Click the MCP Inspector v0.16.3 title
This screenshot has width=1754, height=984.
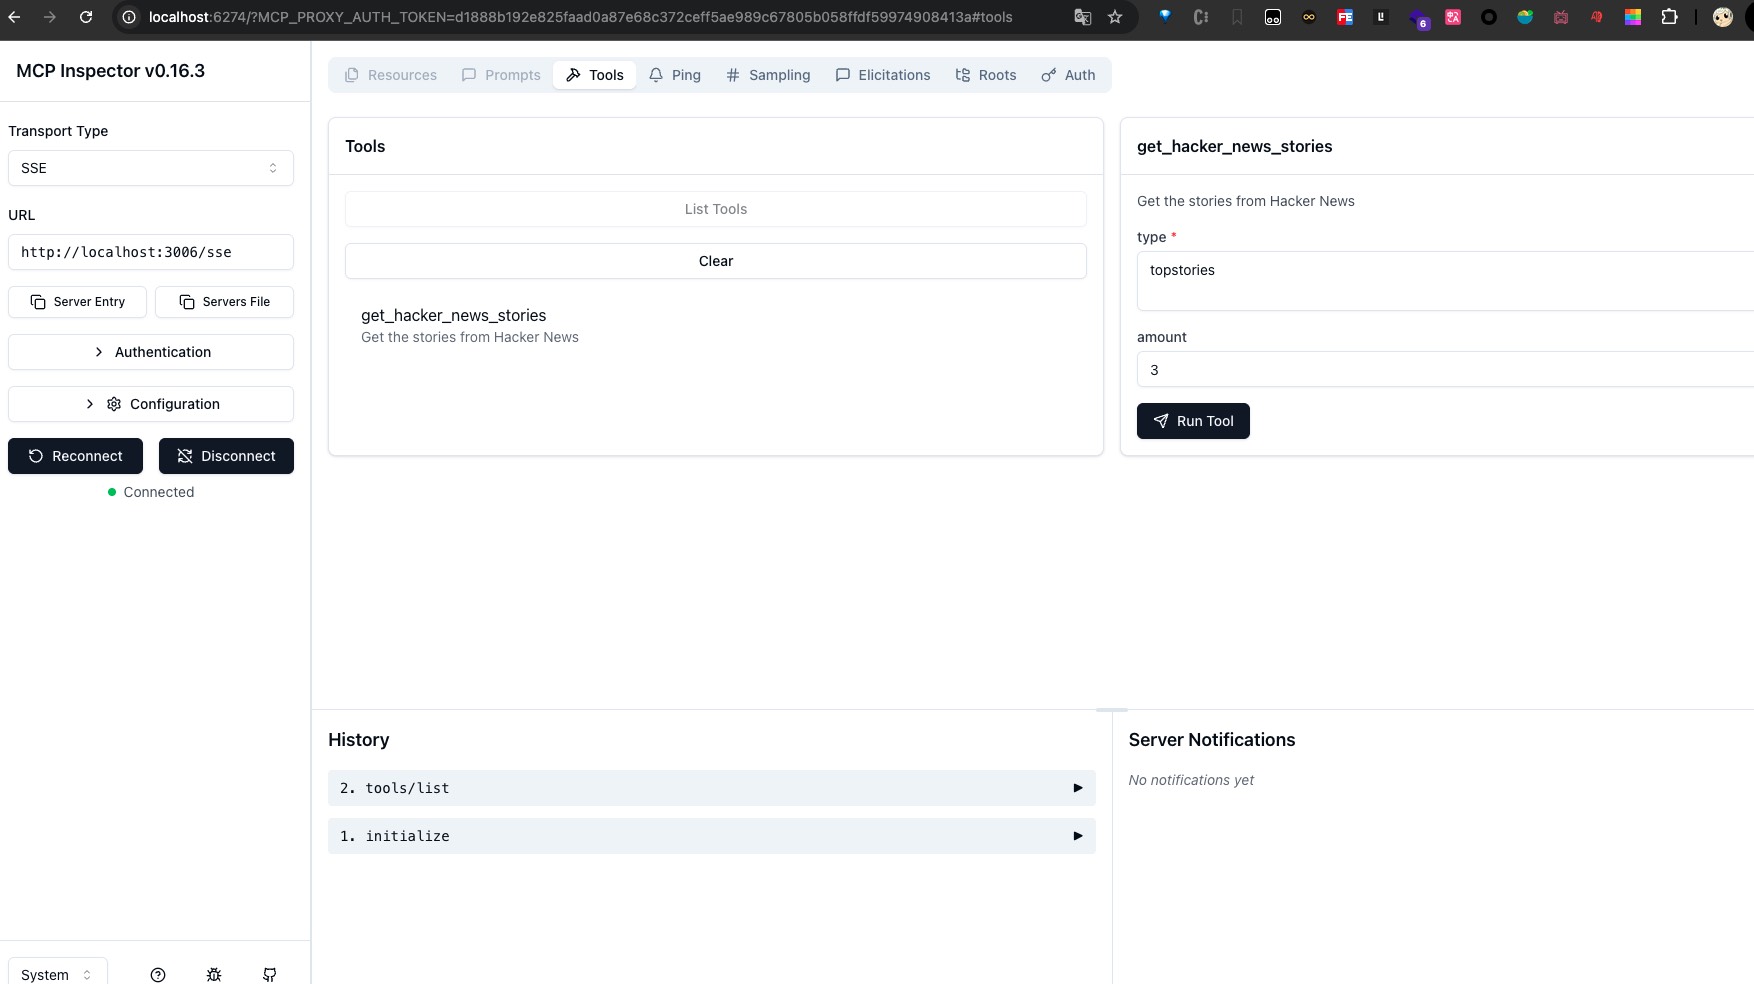111,71
